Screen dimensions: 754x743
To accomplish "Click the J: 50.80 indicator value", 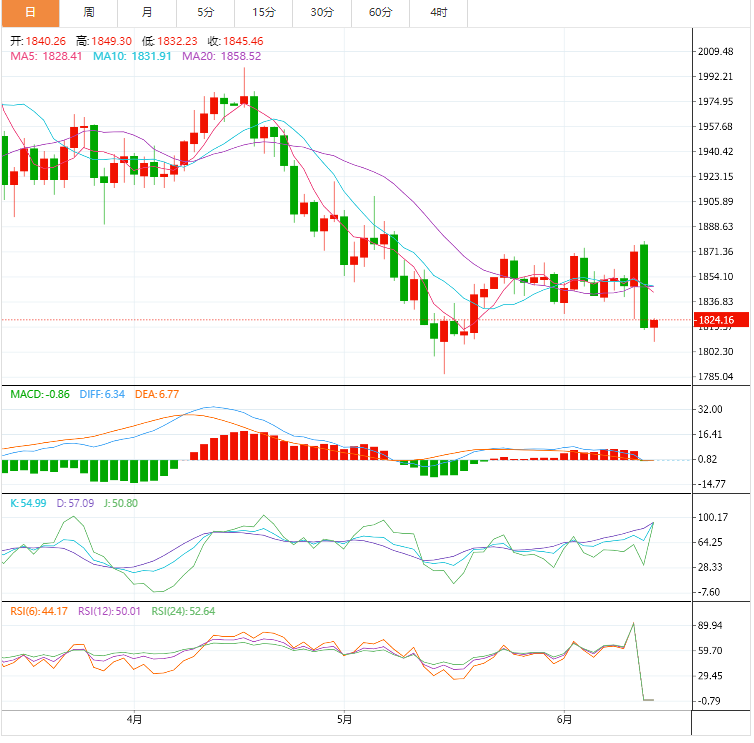I will 121,504.
